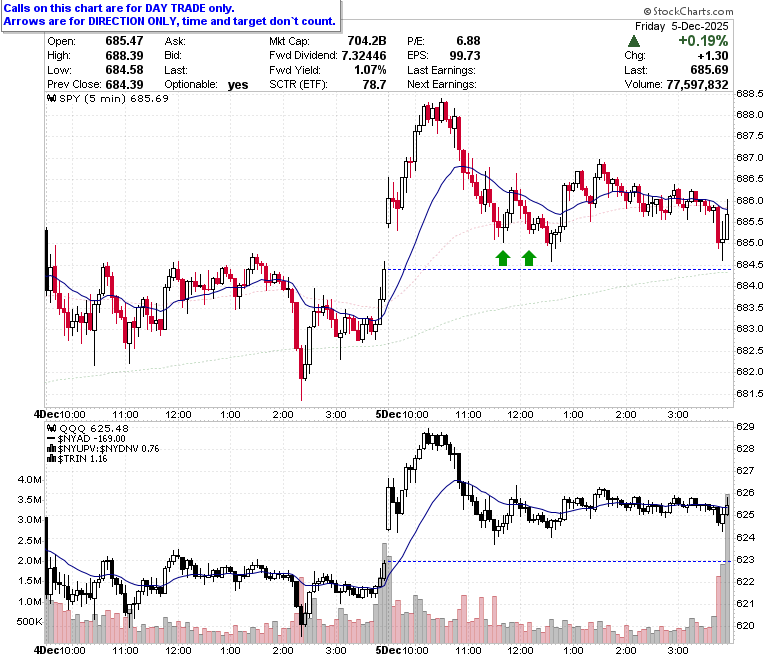This screenshot has height=659, width=780.
Task: Click the DAY TRADE only notice line
Action: click(119, 8)
